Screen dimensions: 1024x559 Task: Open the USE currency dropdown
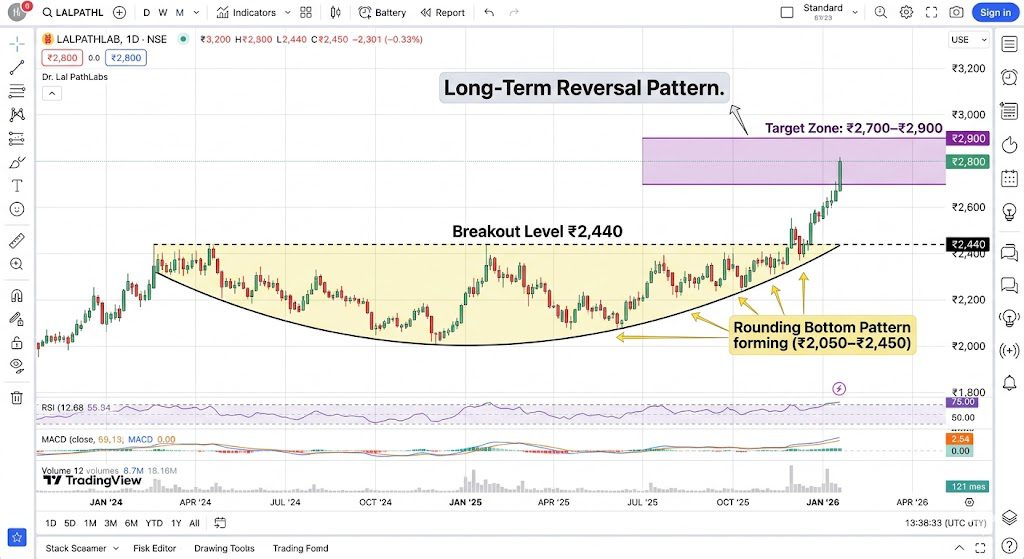(969, 40)
